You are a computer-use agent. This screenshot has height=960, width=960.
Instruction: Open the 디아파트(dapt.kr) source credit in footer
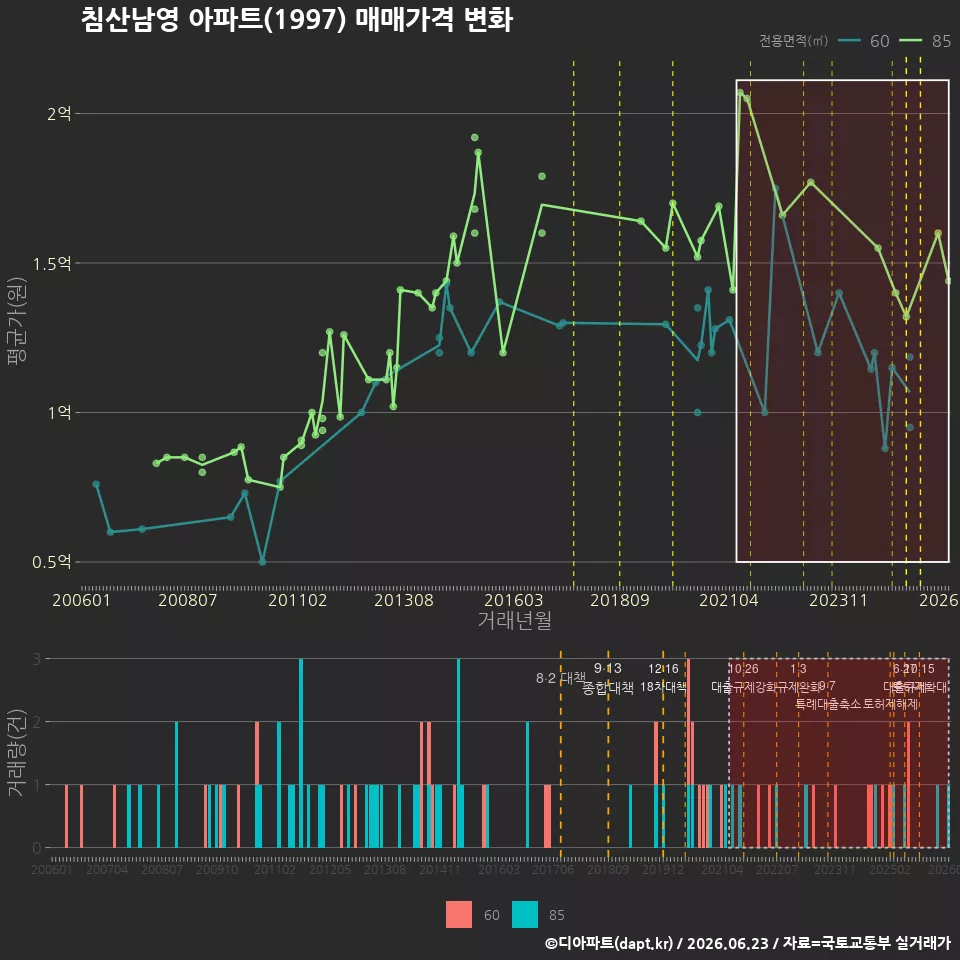click(x=609, y=943)
